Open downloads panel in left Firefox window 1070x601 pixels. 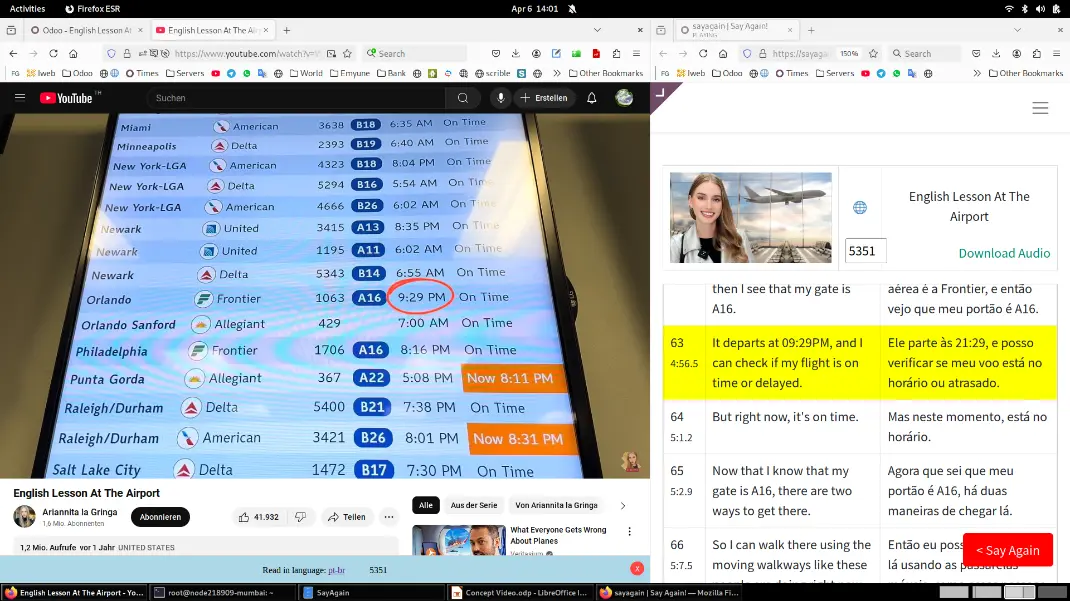click(x=516, y=53)
